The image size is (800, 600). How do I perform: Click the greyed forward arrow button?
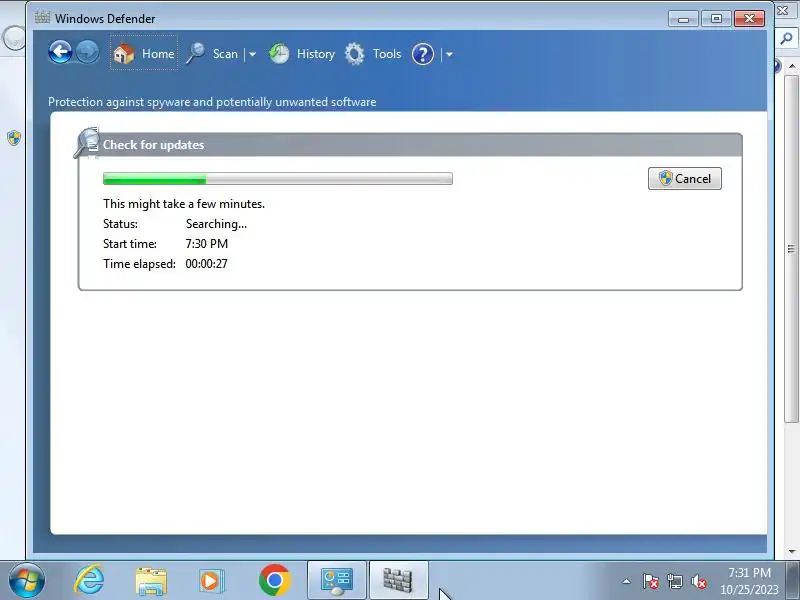click(x=88, y=53)
